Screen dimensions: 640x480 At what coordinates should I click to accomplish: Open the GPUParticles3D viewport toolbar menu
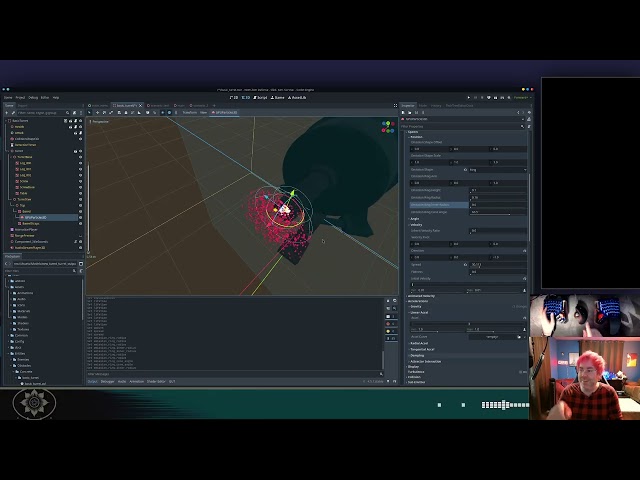pos(224,112)
